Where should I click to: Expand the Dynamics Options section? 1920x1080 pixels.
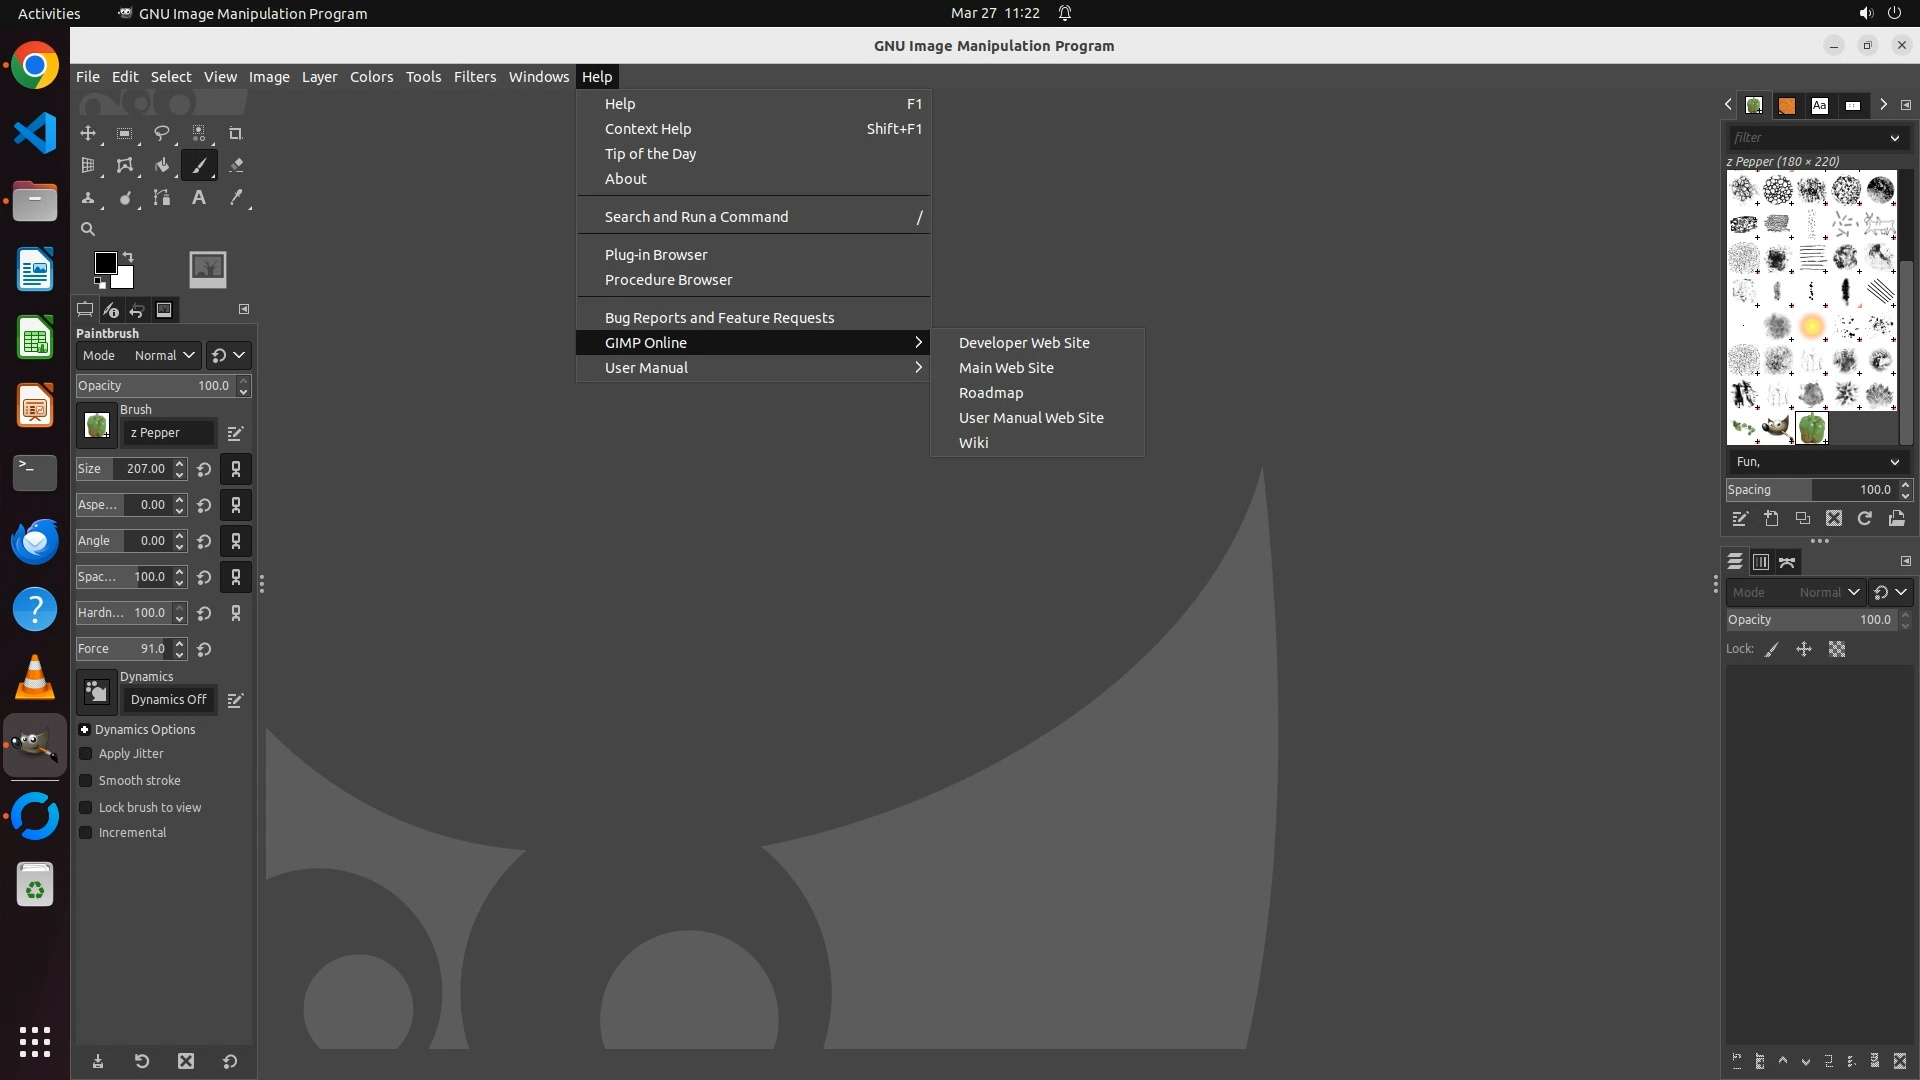(85, 730)
